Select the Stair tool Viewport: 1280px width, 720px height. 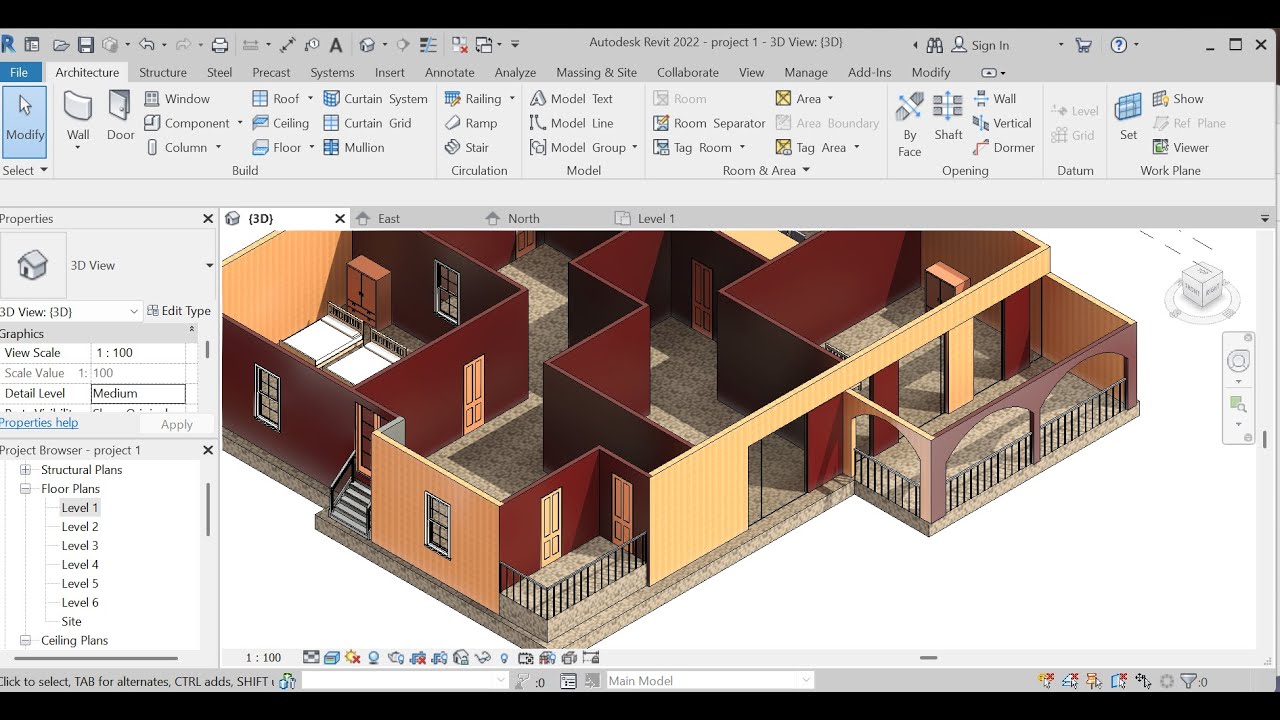click(x=467, y=147)
